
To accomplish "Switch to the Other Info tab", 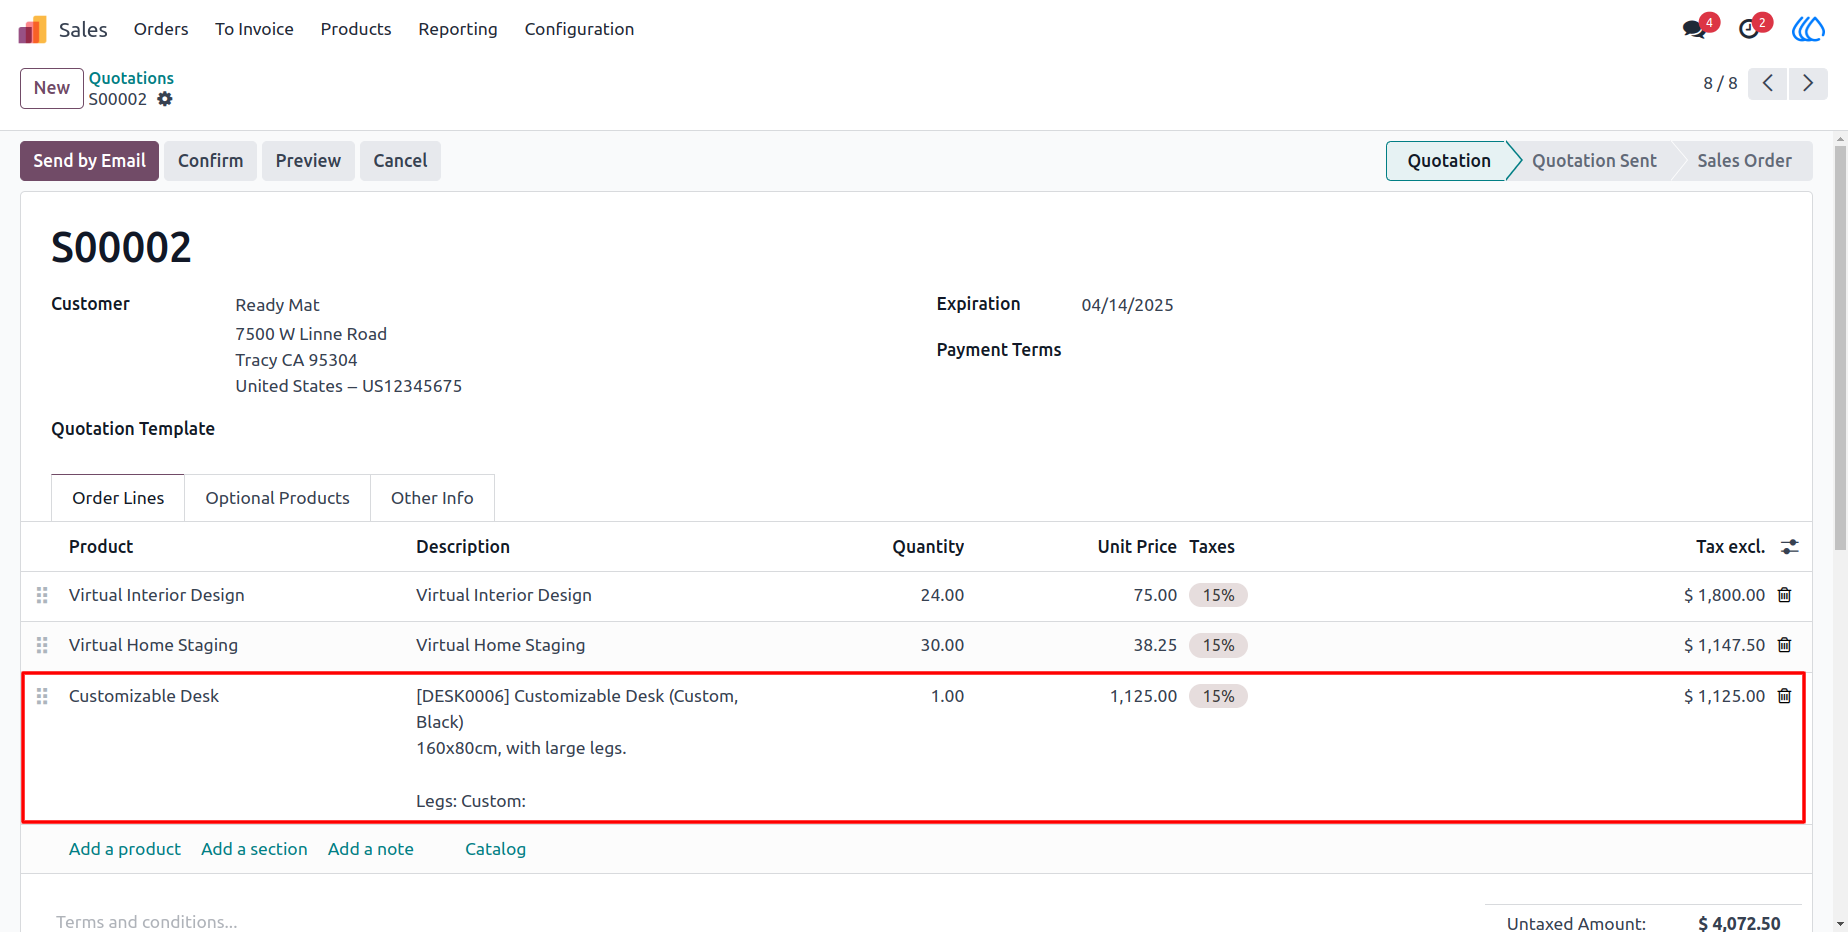I will (432, 498).
